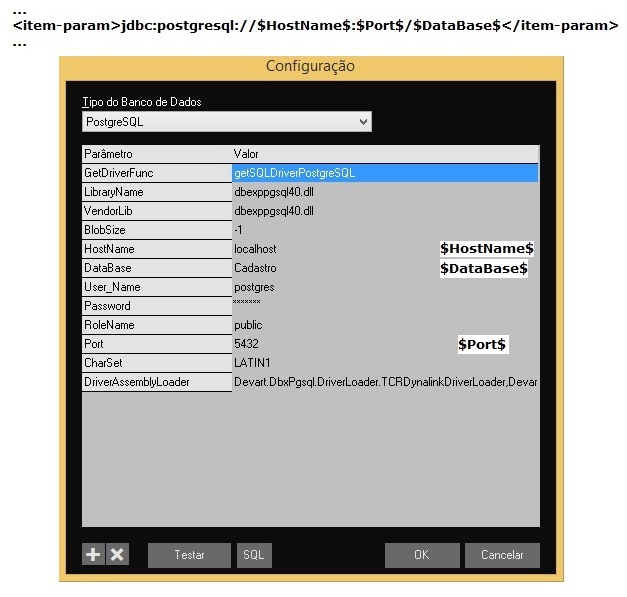
Task: Open the Tipo do Banco de Dados dropdown
Action: tap(227, 122)
